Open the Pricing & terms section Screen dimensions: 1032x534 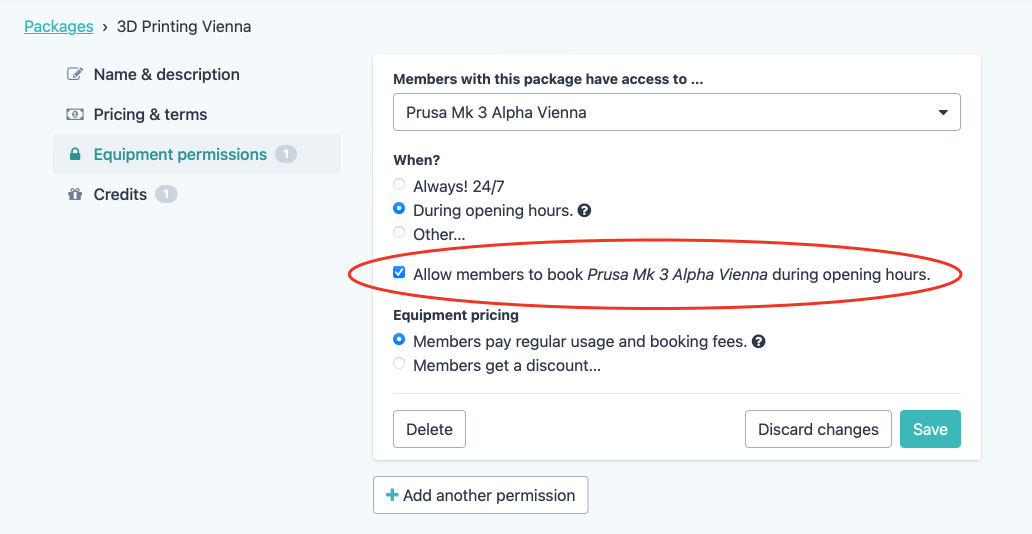[150, 115]
